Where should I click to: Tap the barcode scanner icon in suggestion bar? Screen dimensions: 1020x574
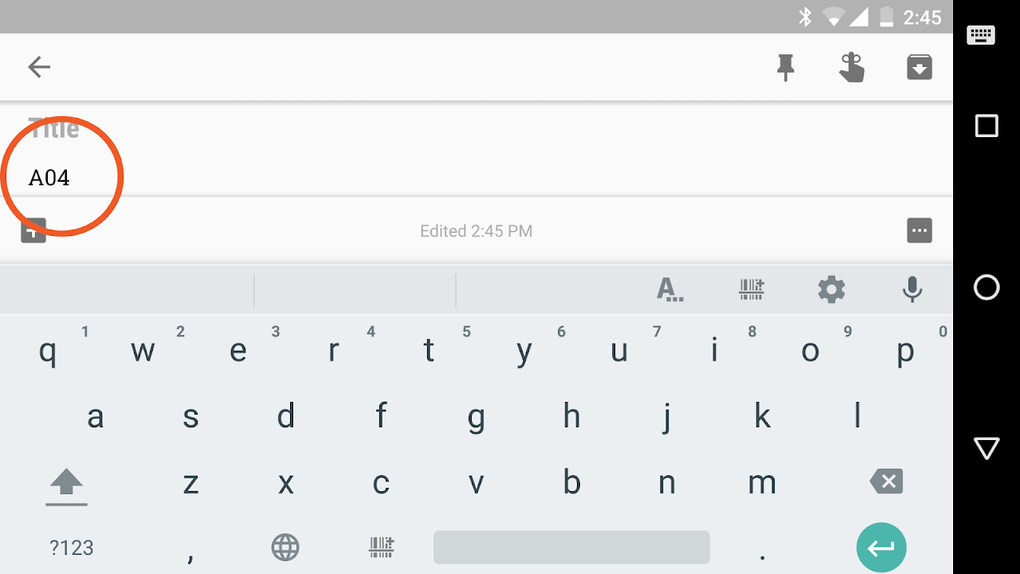point(751,289)
